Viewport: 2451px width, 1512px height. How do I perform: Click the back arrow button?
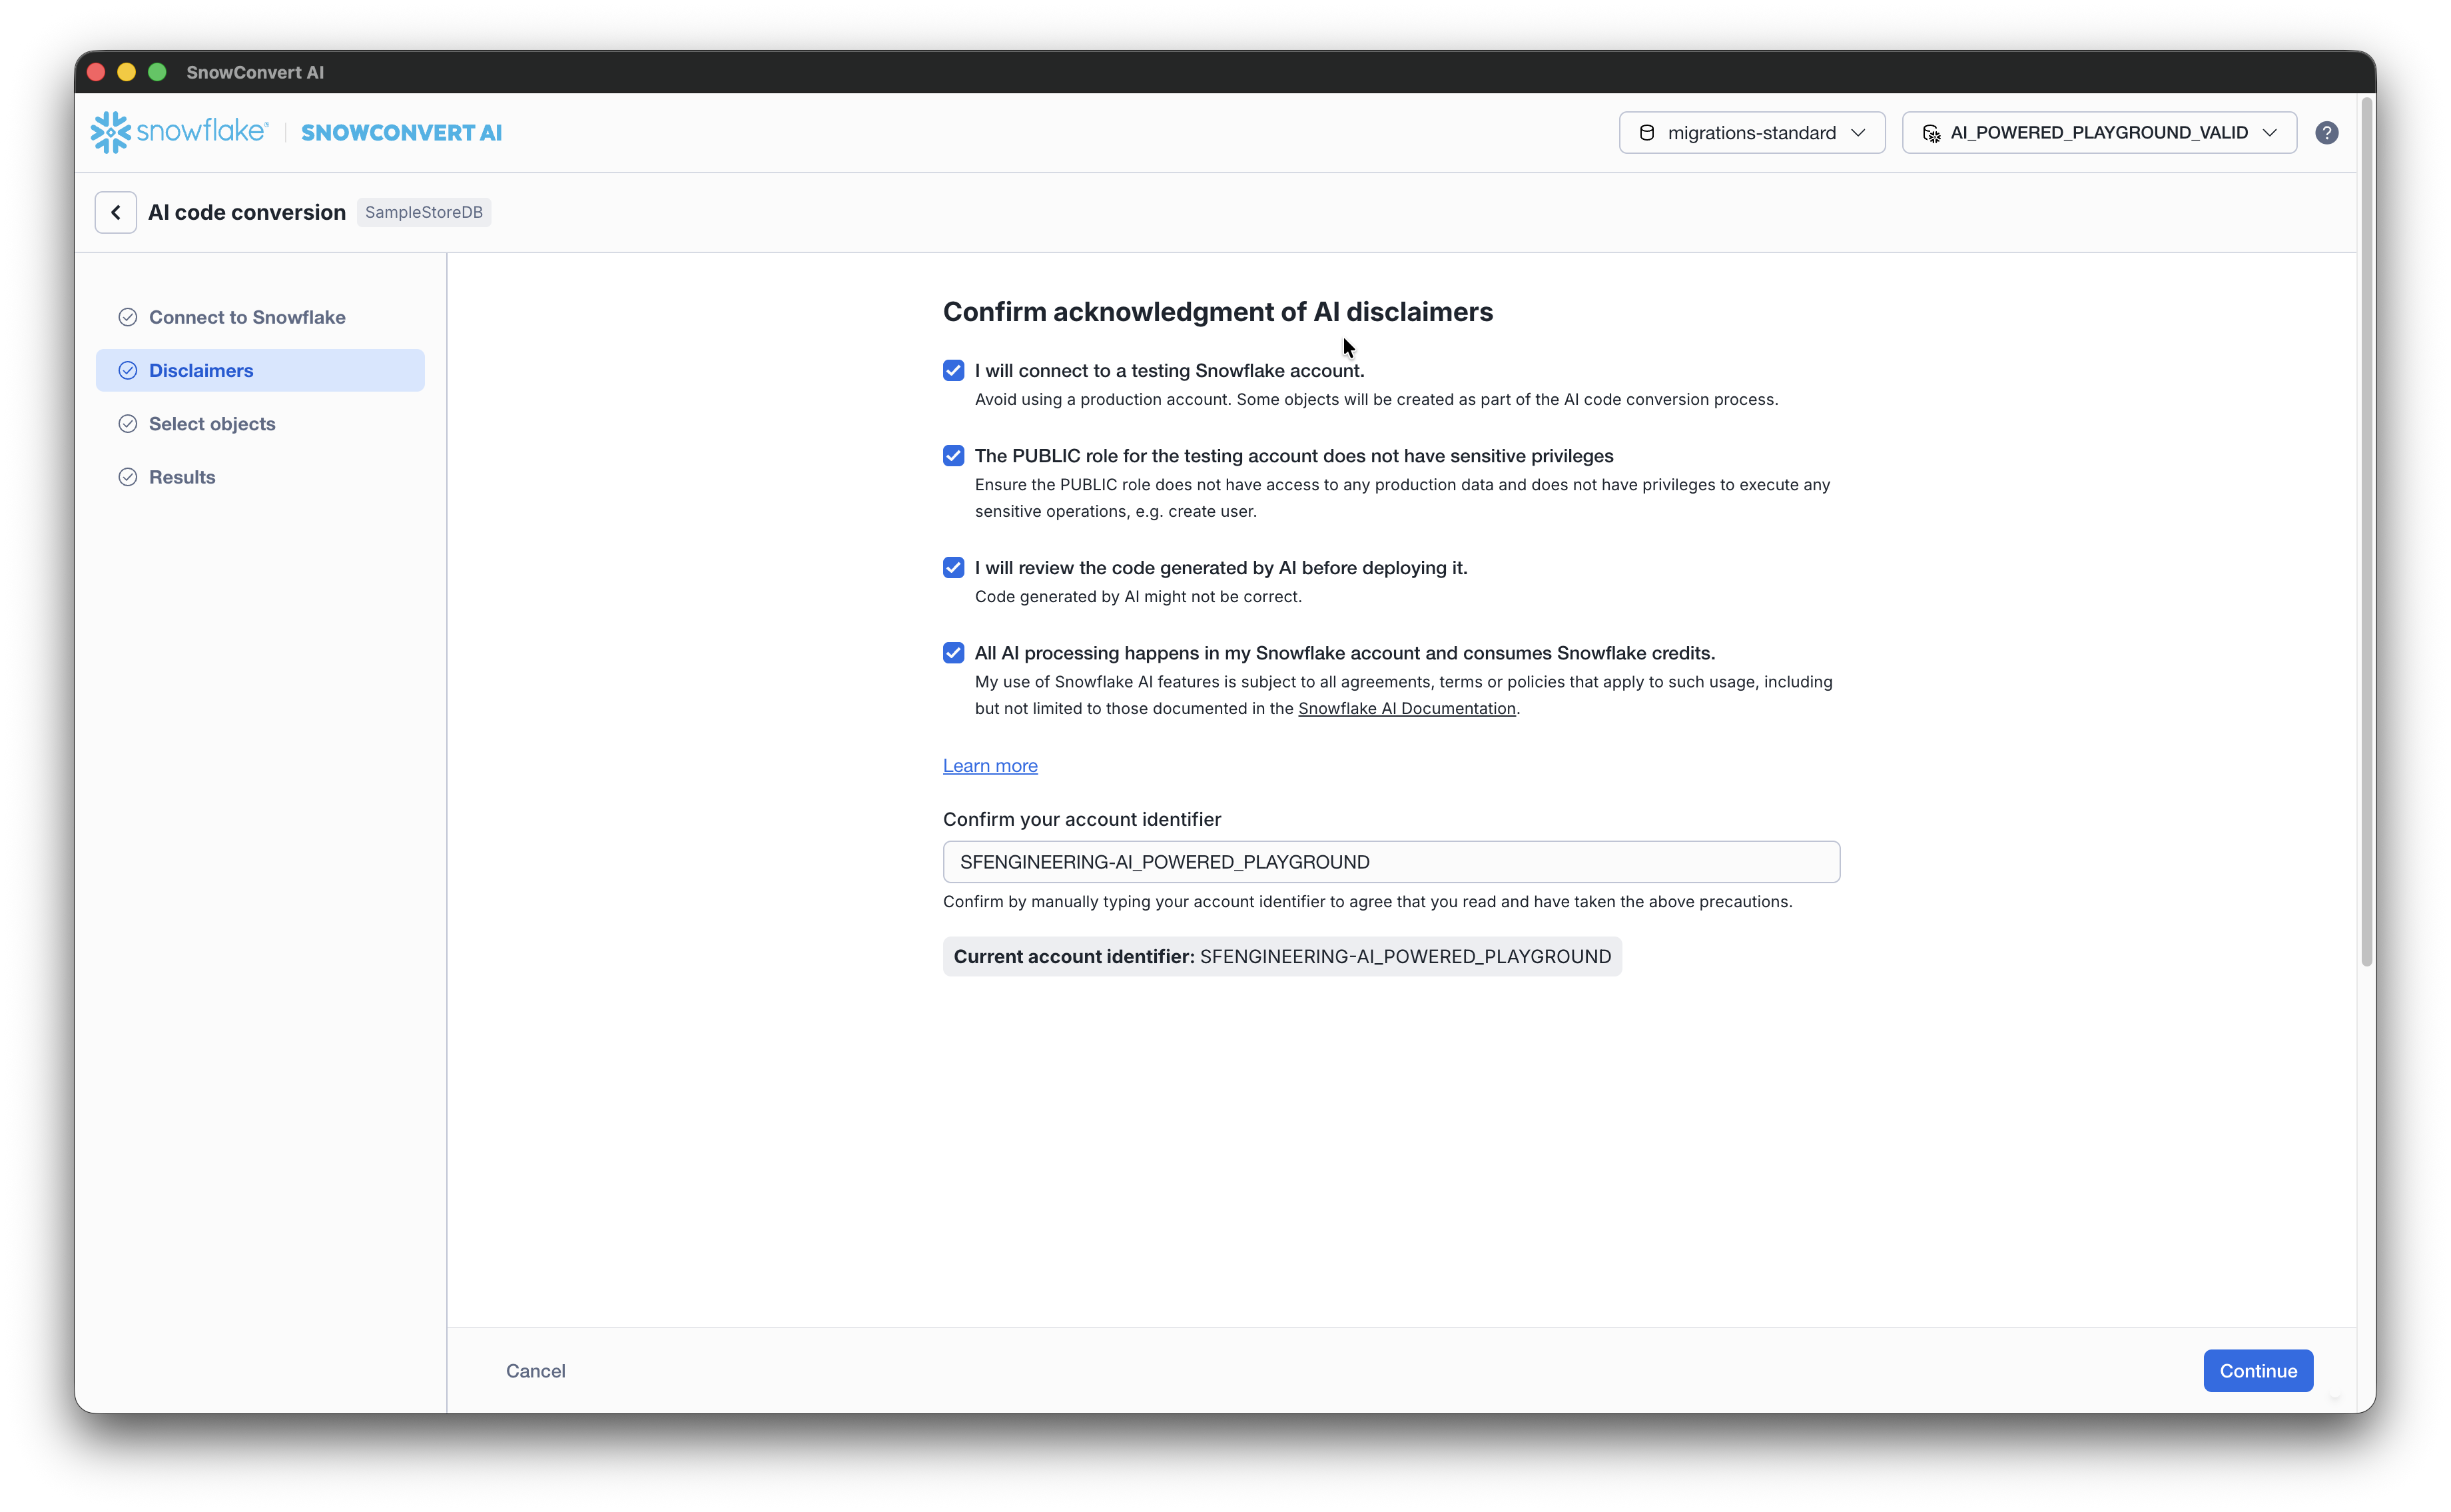[116, 212]
